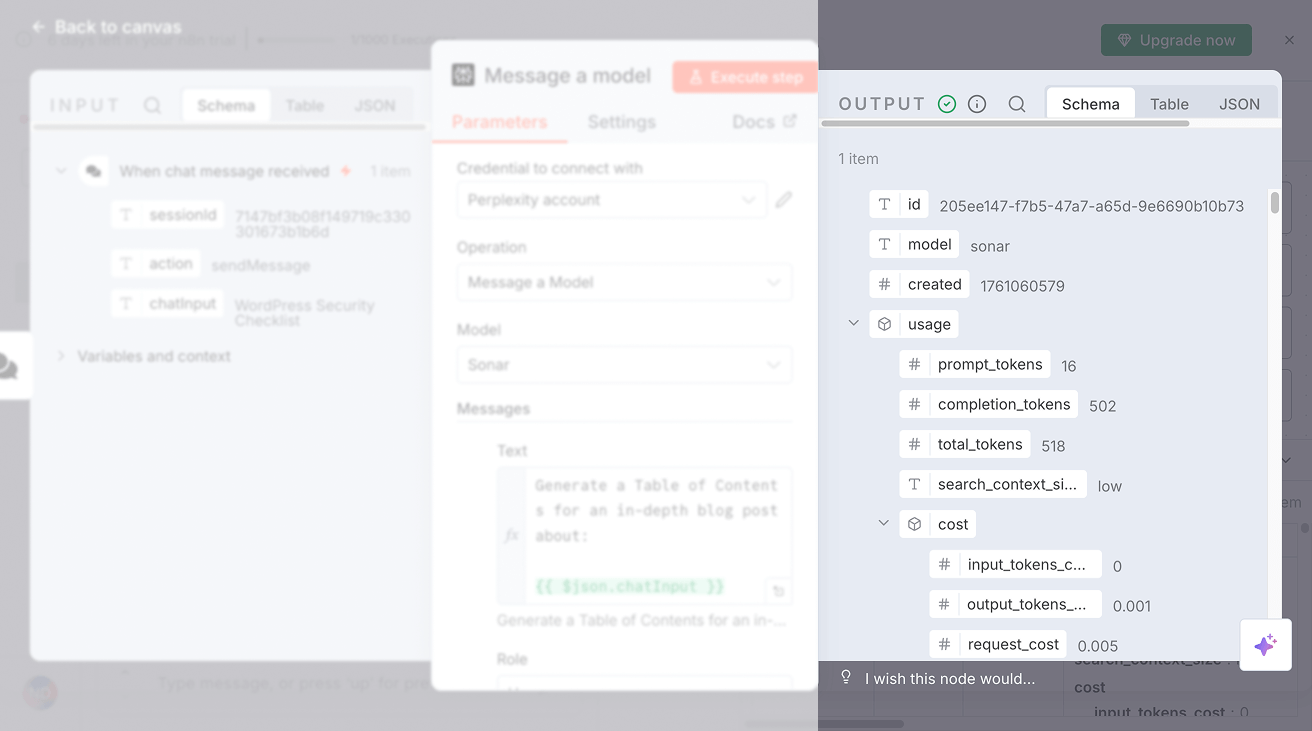Viewport: 1312px width, 731px height.
Task: Click the purple AI sparkle assistant button
Action: [x=1265, y=645]
